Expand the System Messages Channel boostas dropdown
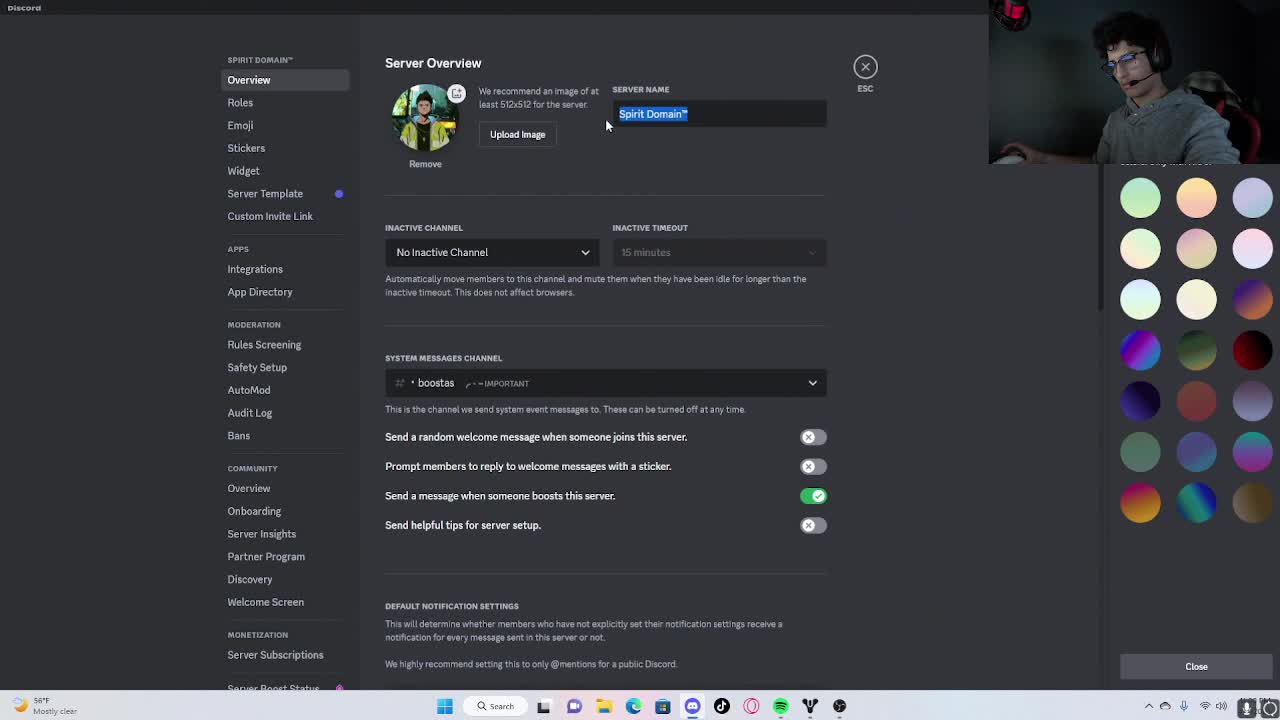The width and height of the screenshot is (1280, 720). [x=606, y=383]
